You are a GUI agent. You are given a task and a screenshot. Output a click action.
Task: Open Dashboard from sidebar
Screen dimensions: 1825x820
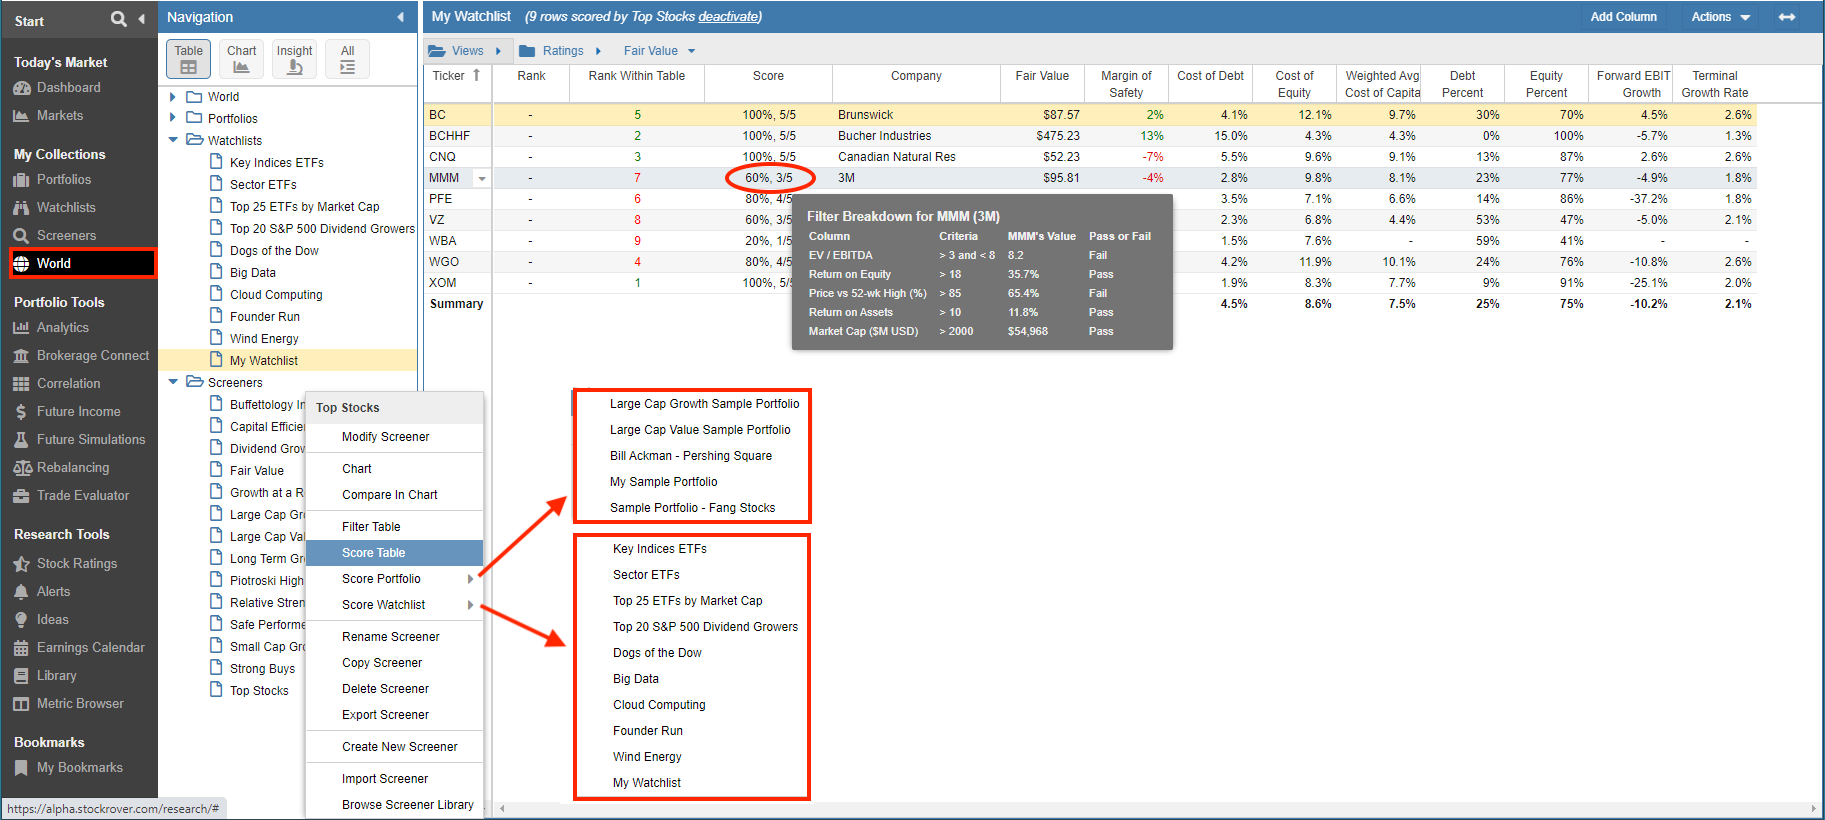tap(68, 88)
